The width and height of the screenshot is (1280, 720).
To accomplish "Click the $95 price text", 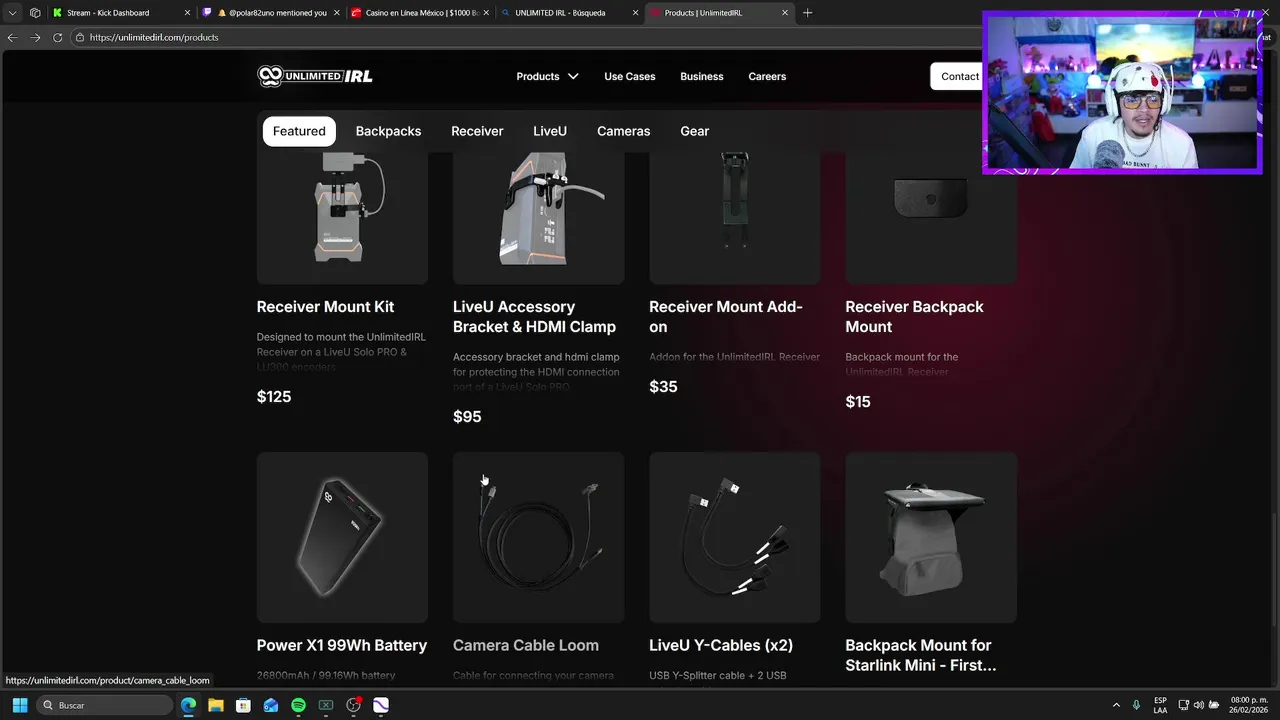I will click(x=467, y=417).
